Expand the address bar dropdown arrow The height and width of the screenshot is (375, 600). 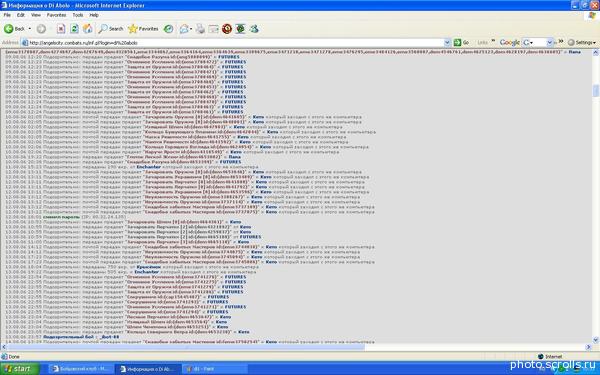coord(447,42)
